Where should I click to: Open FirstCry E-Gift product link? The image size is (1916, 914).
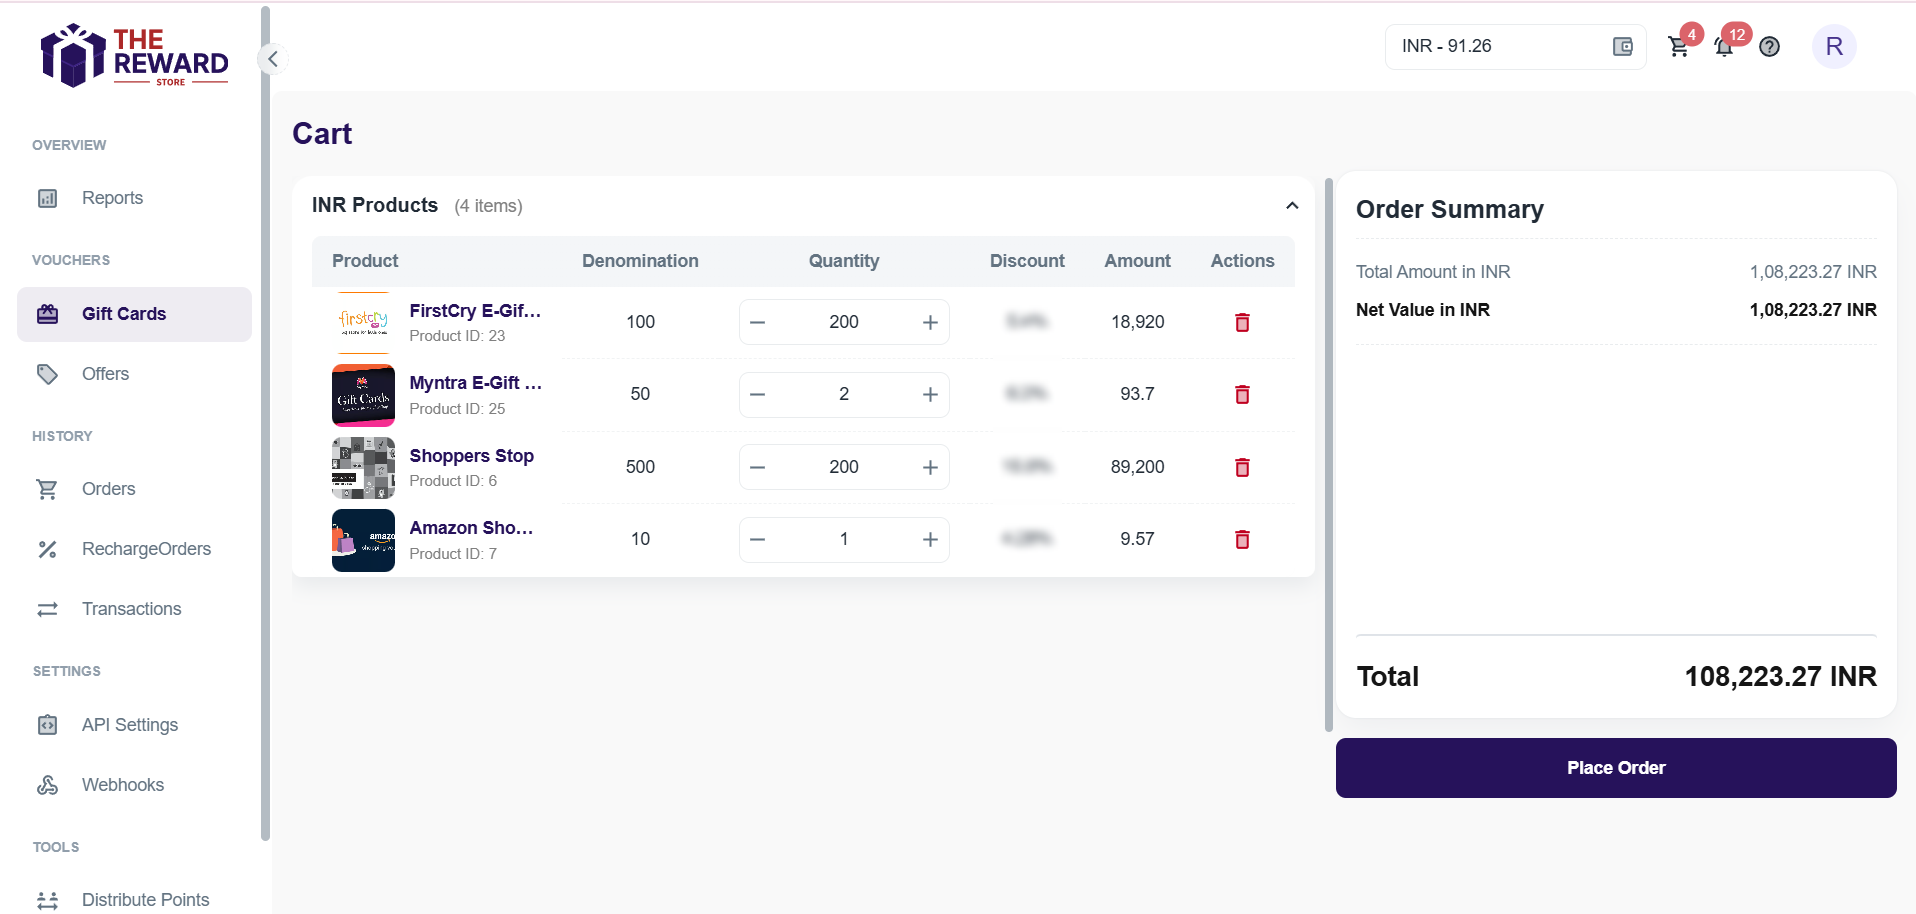pos(475,311)
